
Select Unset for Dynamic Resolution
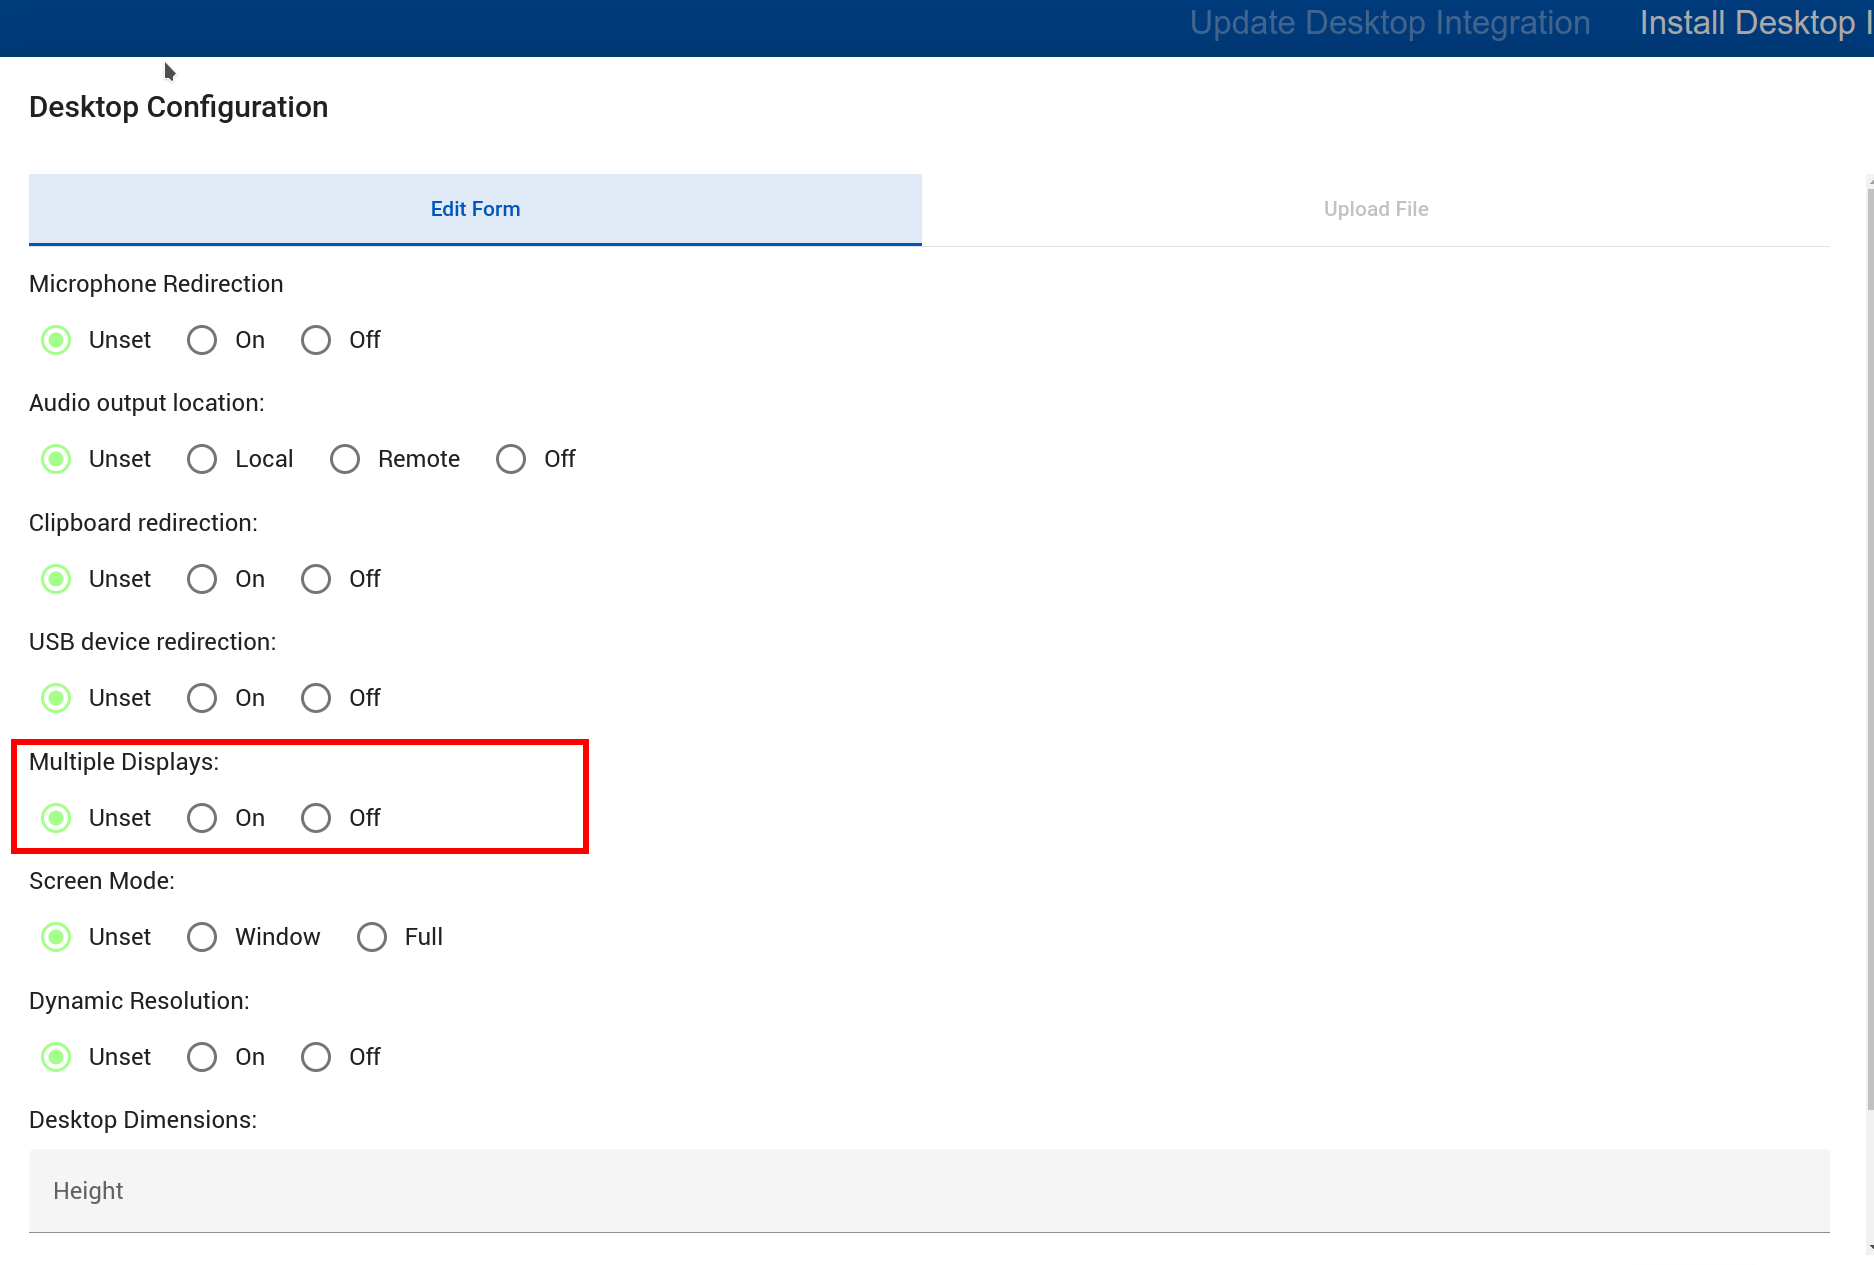pyautogui.click(x=57, y=1057)
